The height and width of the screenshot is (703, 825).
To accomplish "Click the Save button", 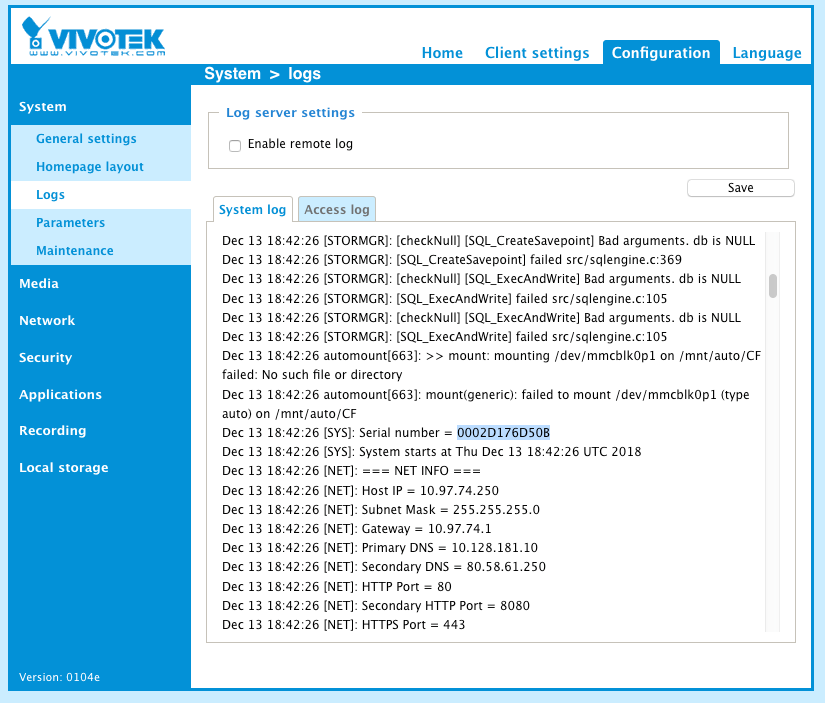I will click(740, 188).
